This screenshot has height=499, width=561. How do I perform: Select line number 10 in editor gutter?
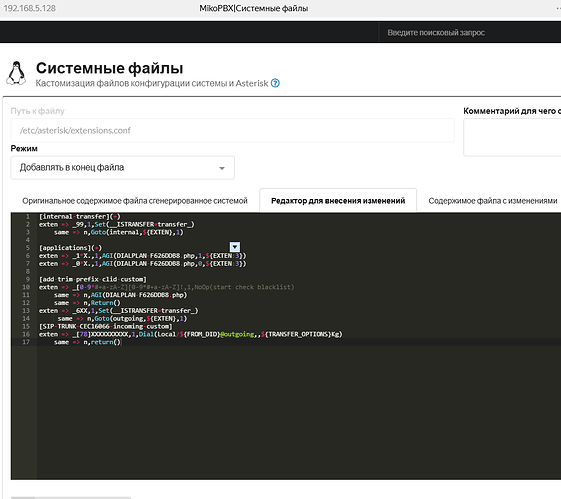(x=26, y=287)
